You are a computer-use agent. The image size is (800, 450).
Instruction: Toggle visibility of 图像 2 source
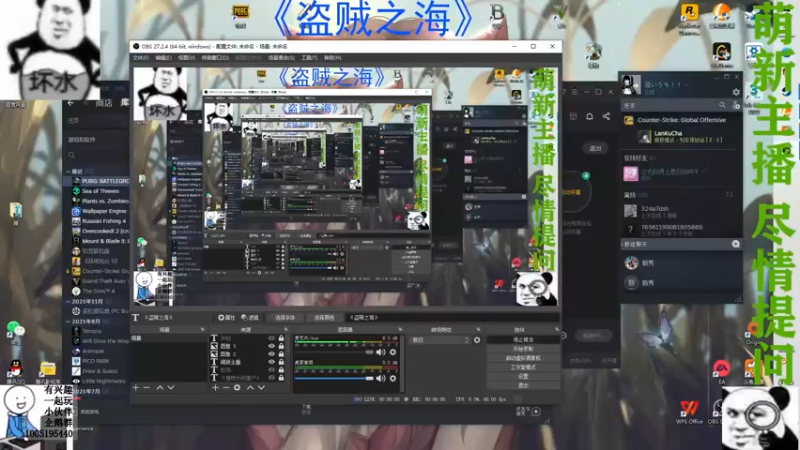click(x=271, y=354)
